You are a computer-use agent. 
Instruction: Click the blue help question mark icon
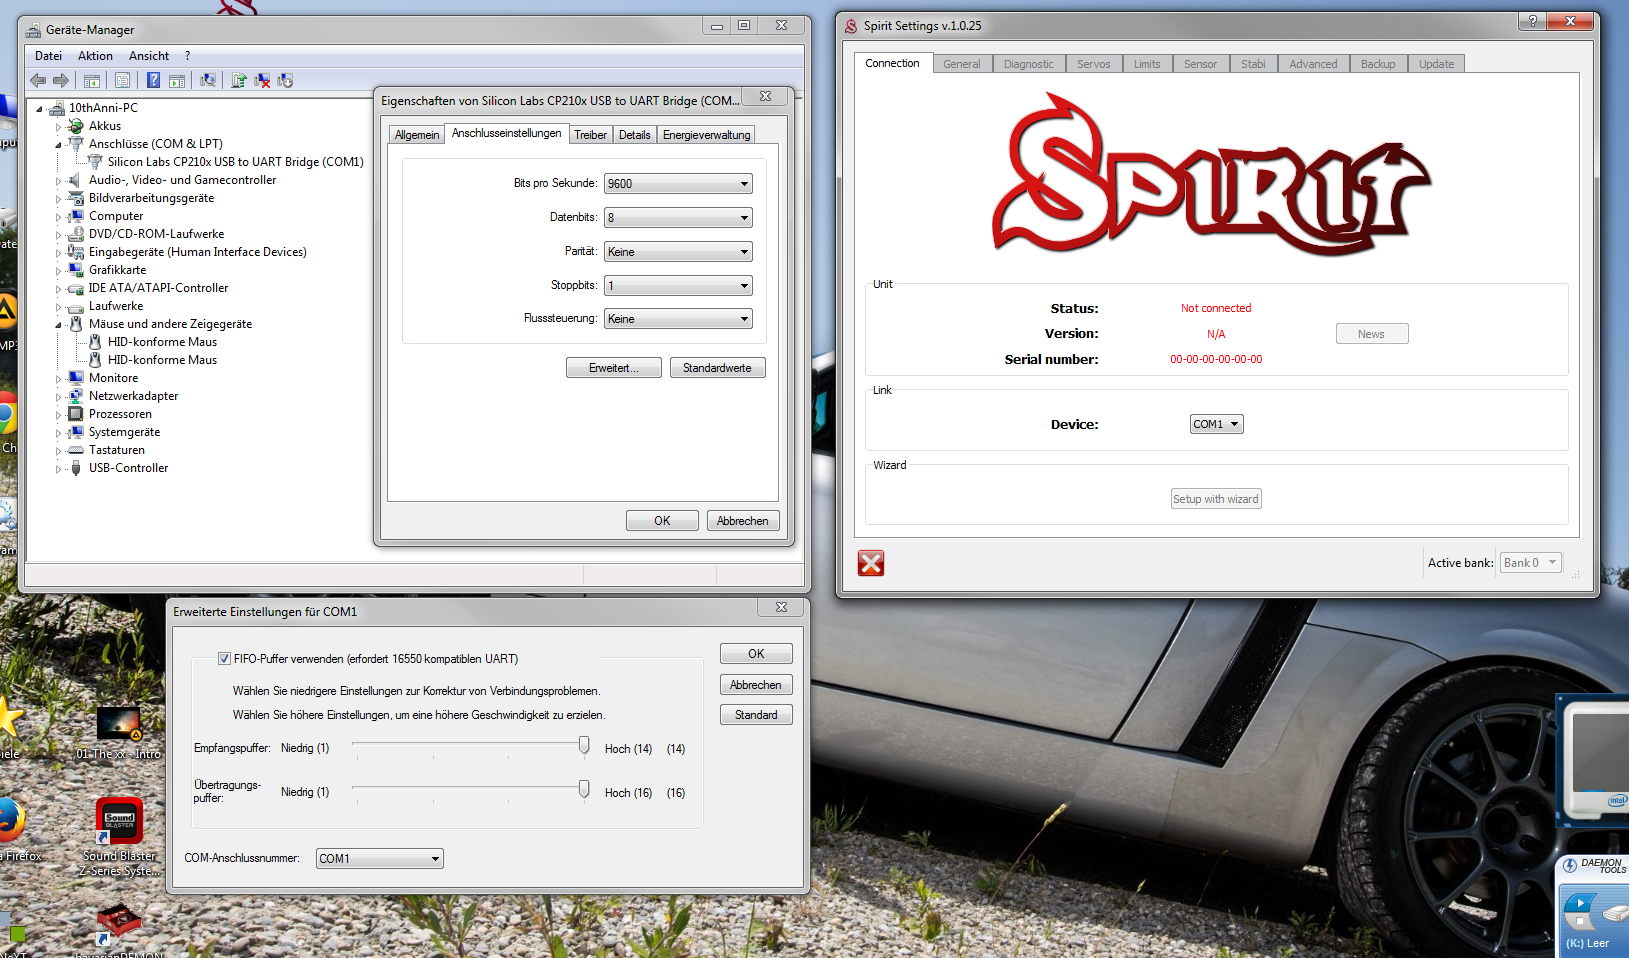coord(153,80)
